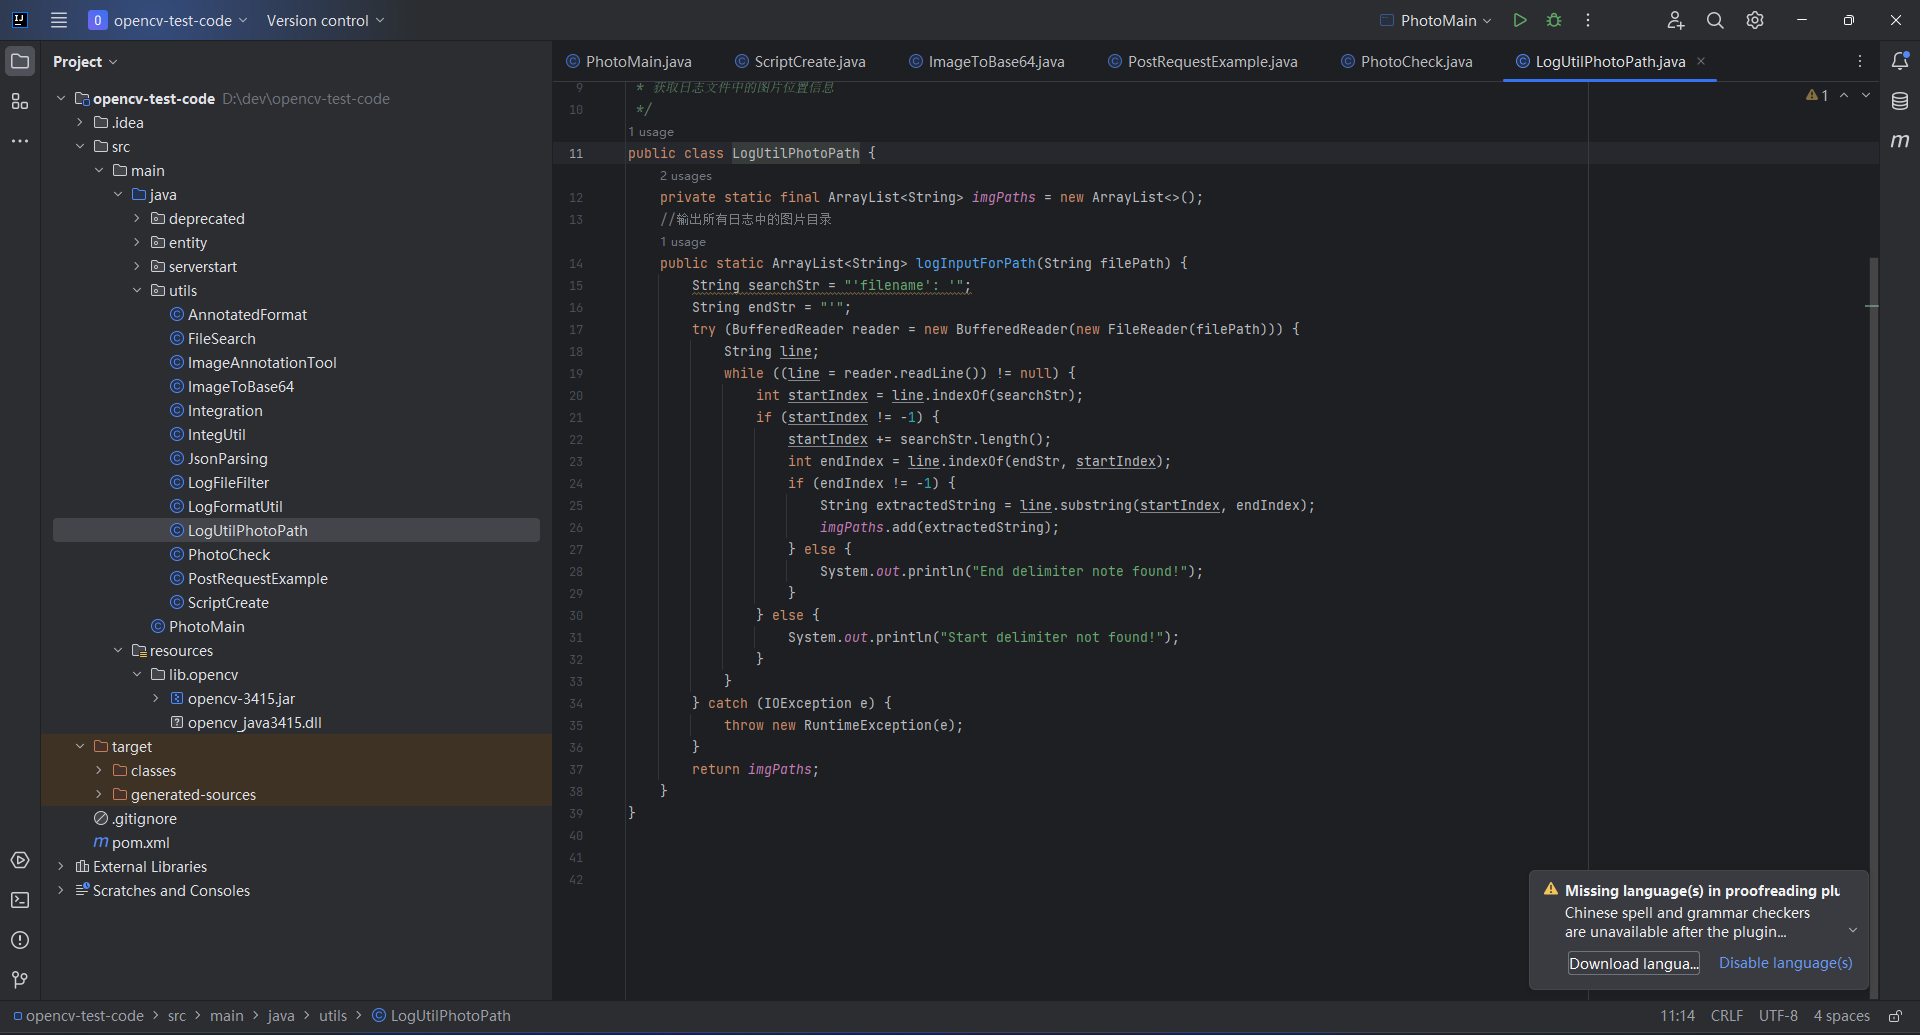
Task: Open Terminal tool window
Action: (x=20, y=900)
